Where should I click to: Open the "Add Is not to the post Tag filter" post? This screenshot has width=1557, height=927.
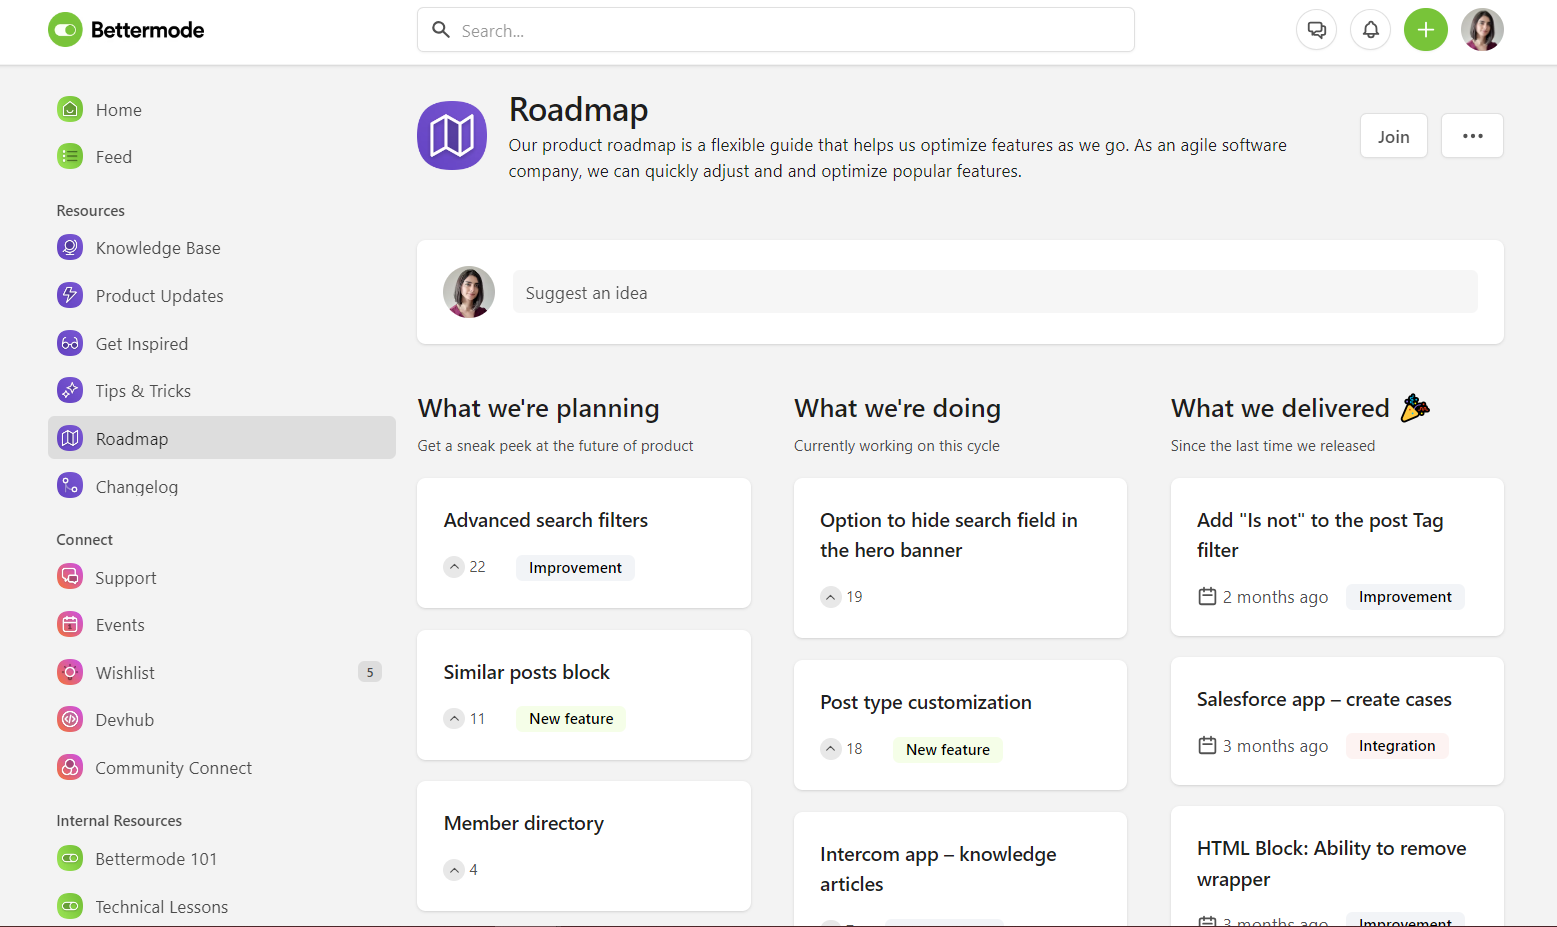point(1320,535)
